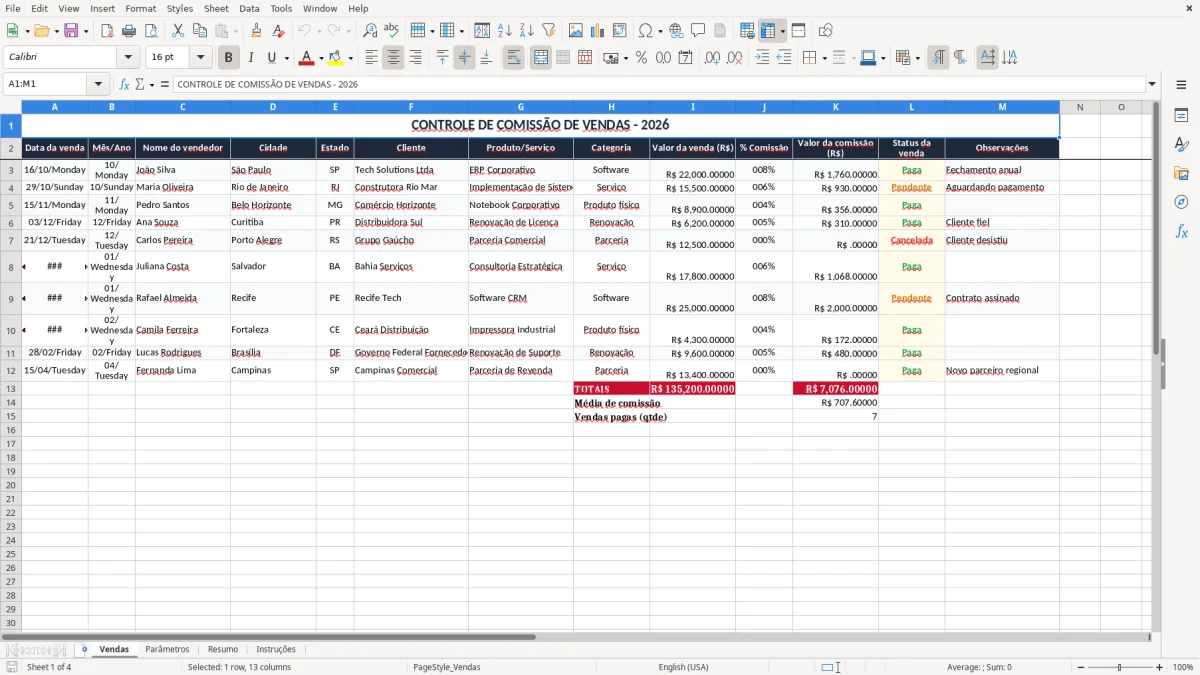Click the Zoom In plus button
The image size is (1200, 675).
(1160, 667)
